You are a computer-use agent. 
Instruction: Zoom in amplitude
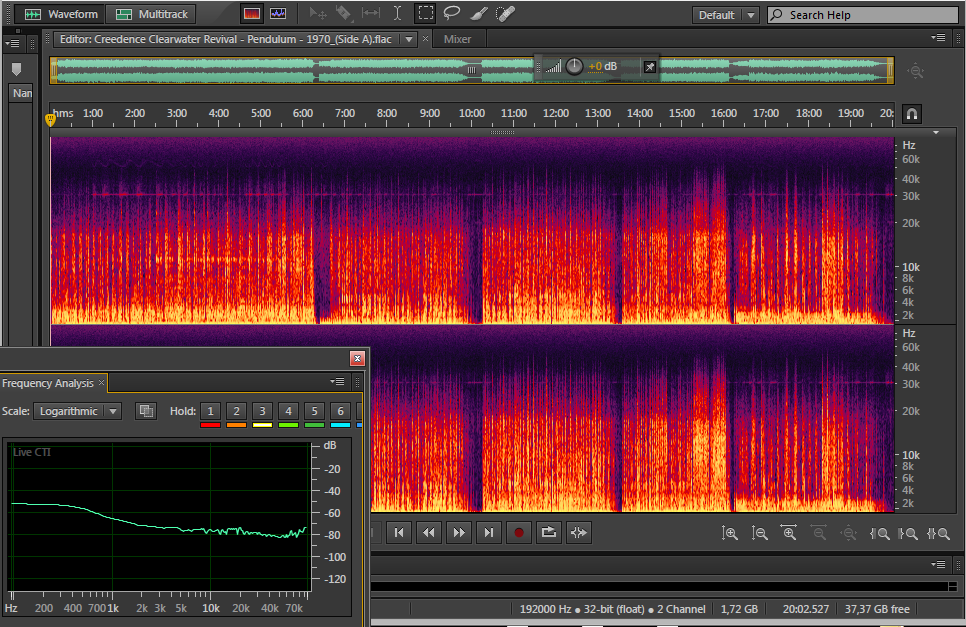729,533
